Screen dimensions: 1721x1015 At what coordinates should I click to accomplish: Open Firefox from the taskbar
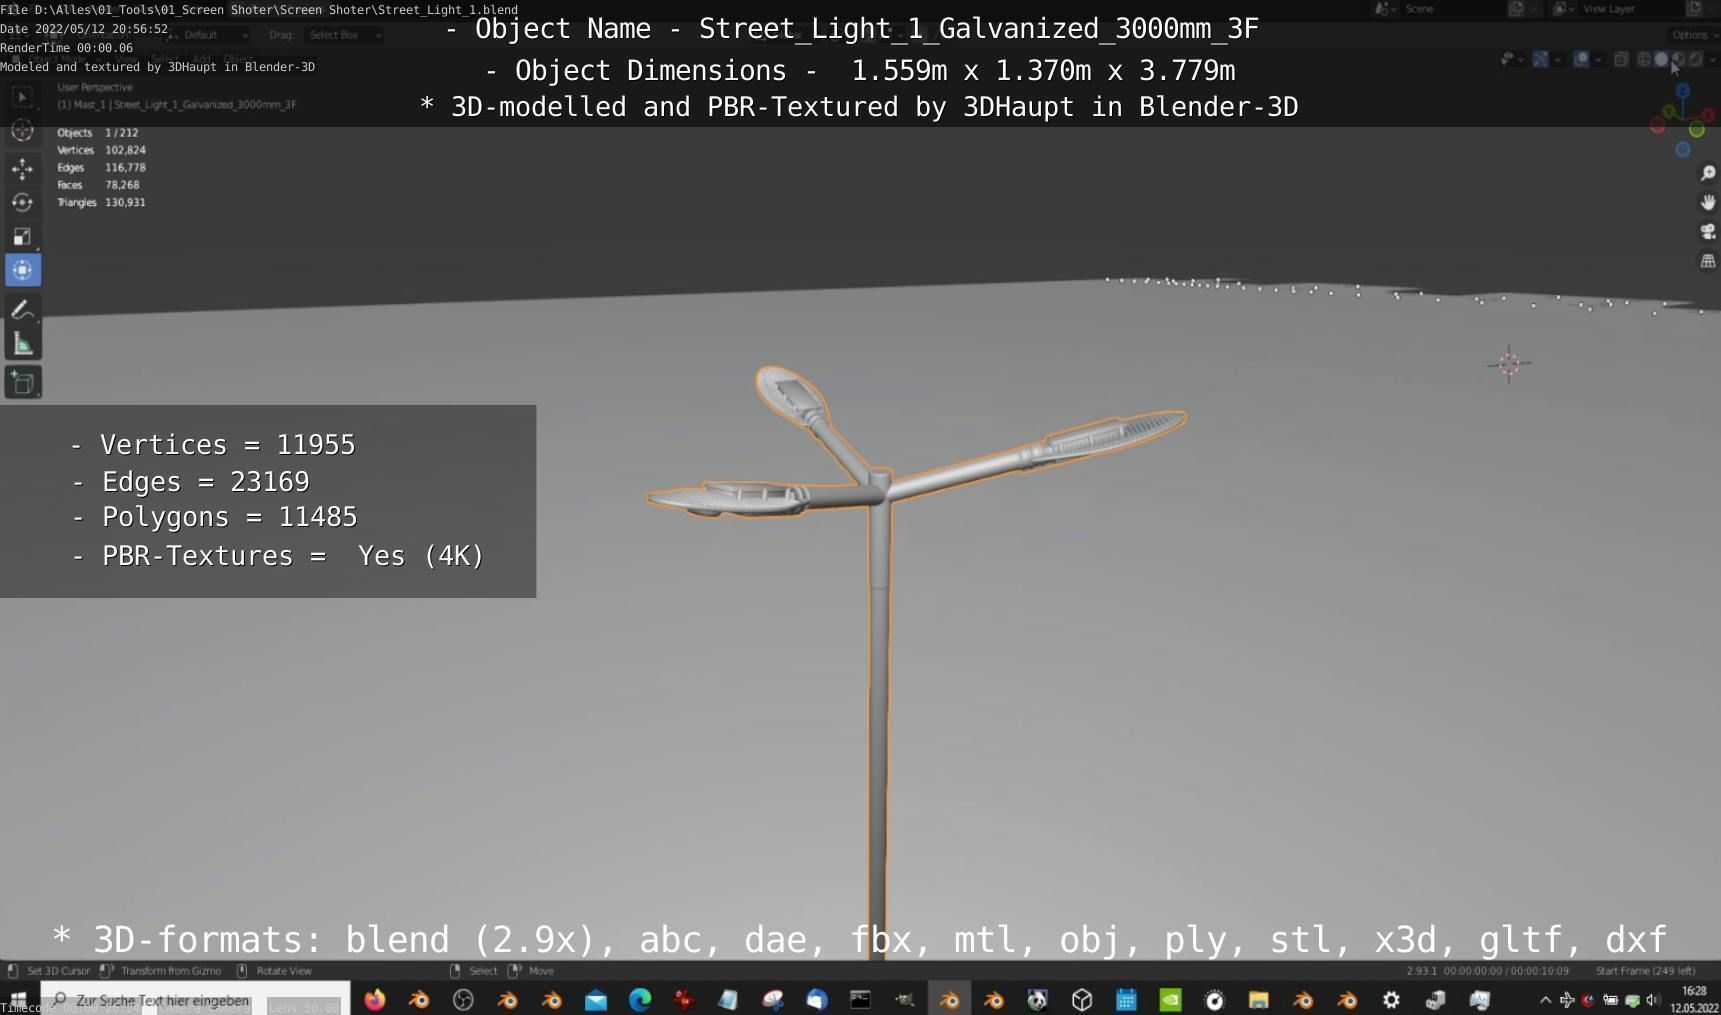coord(375,999)
